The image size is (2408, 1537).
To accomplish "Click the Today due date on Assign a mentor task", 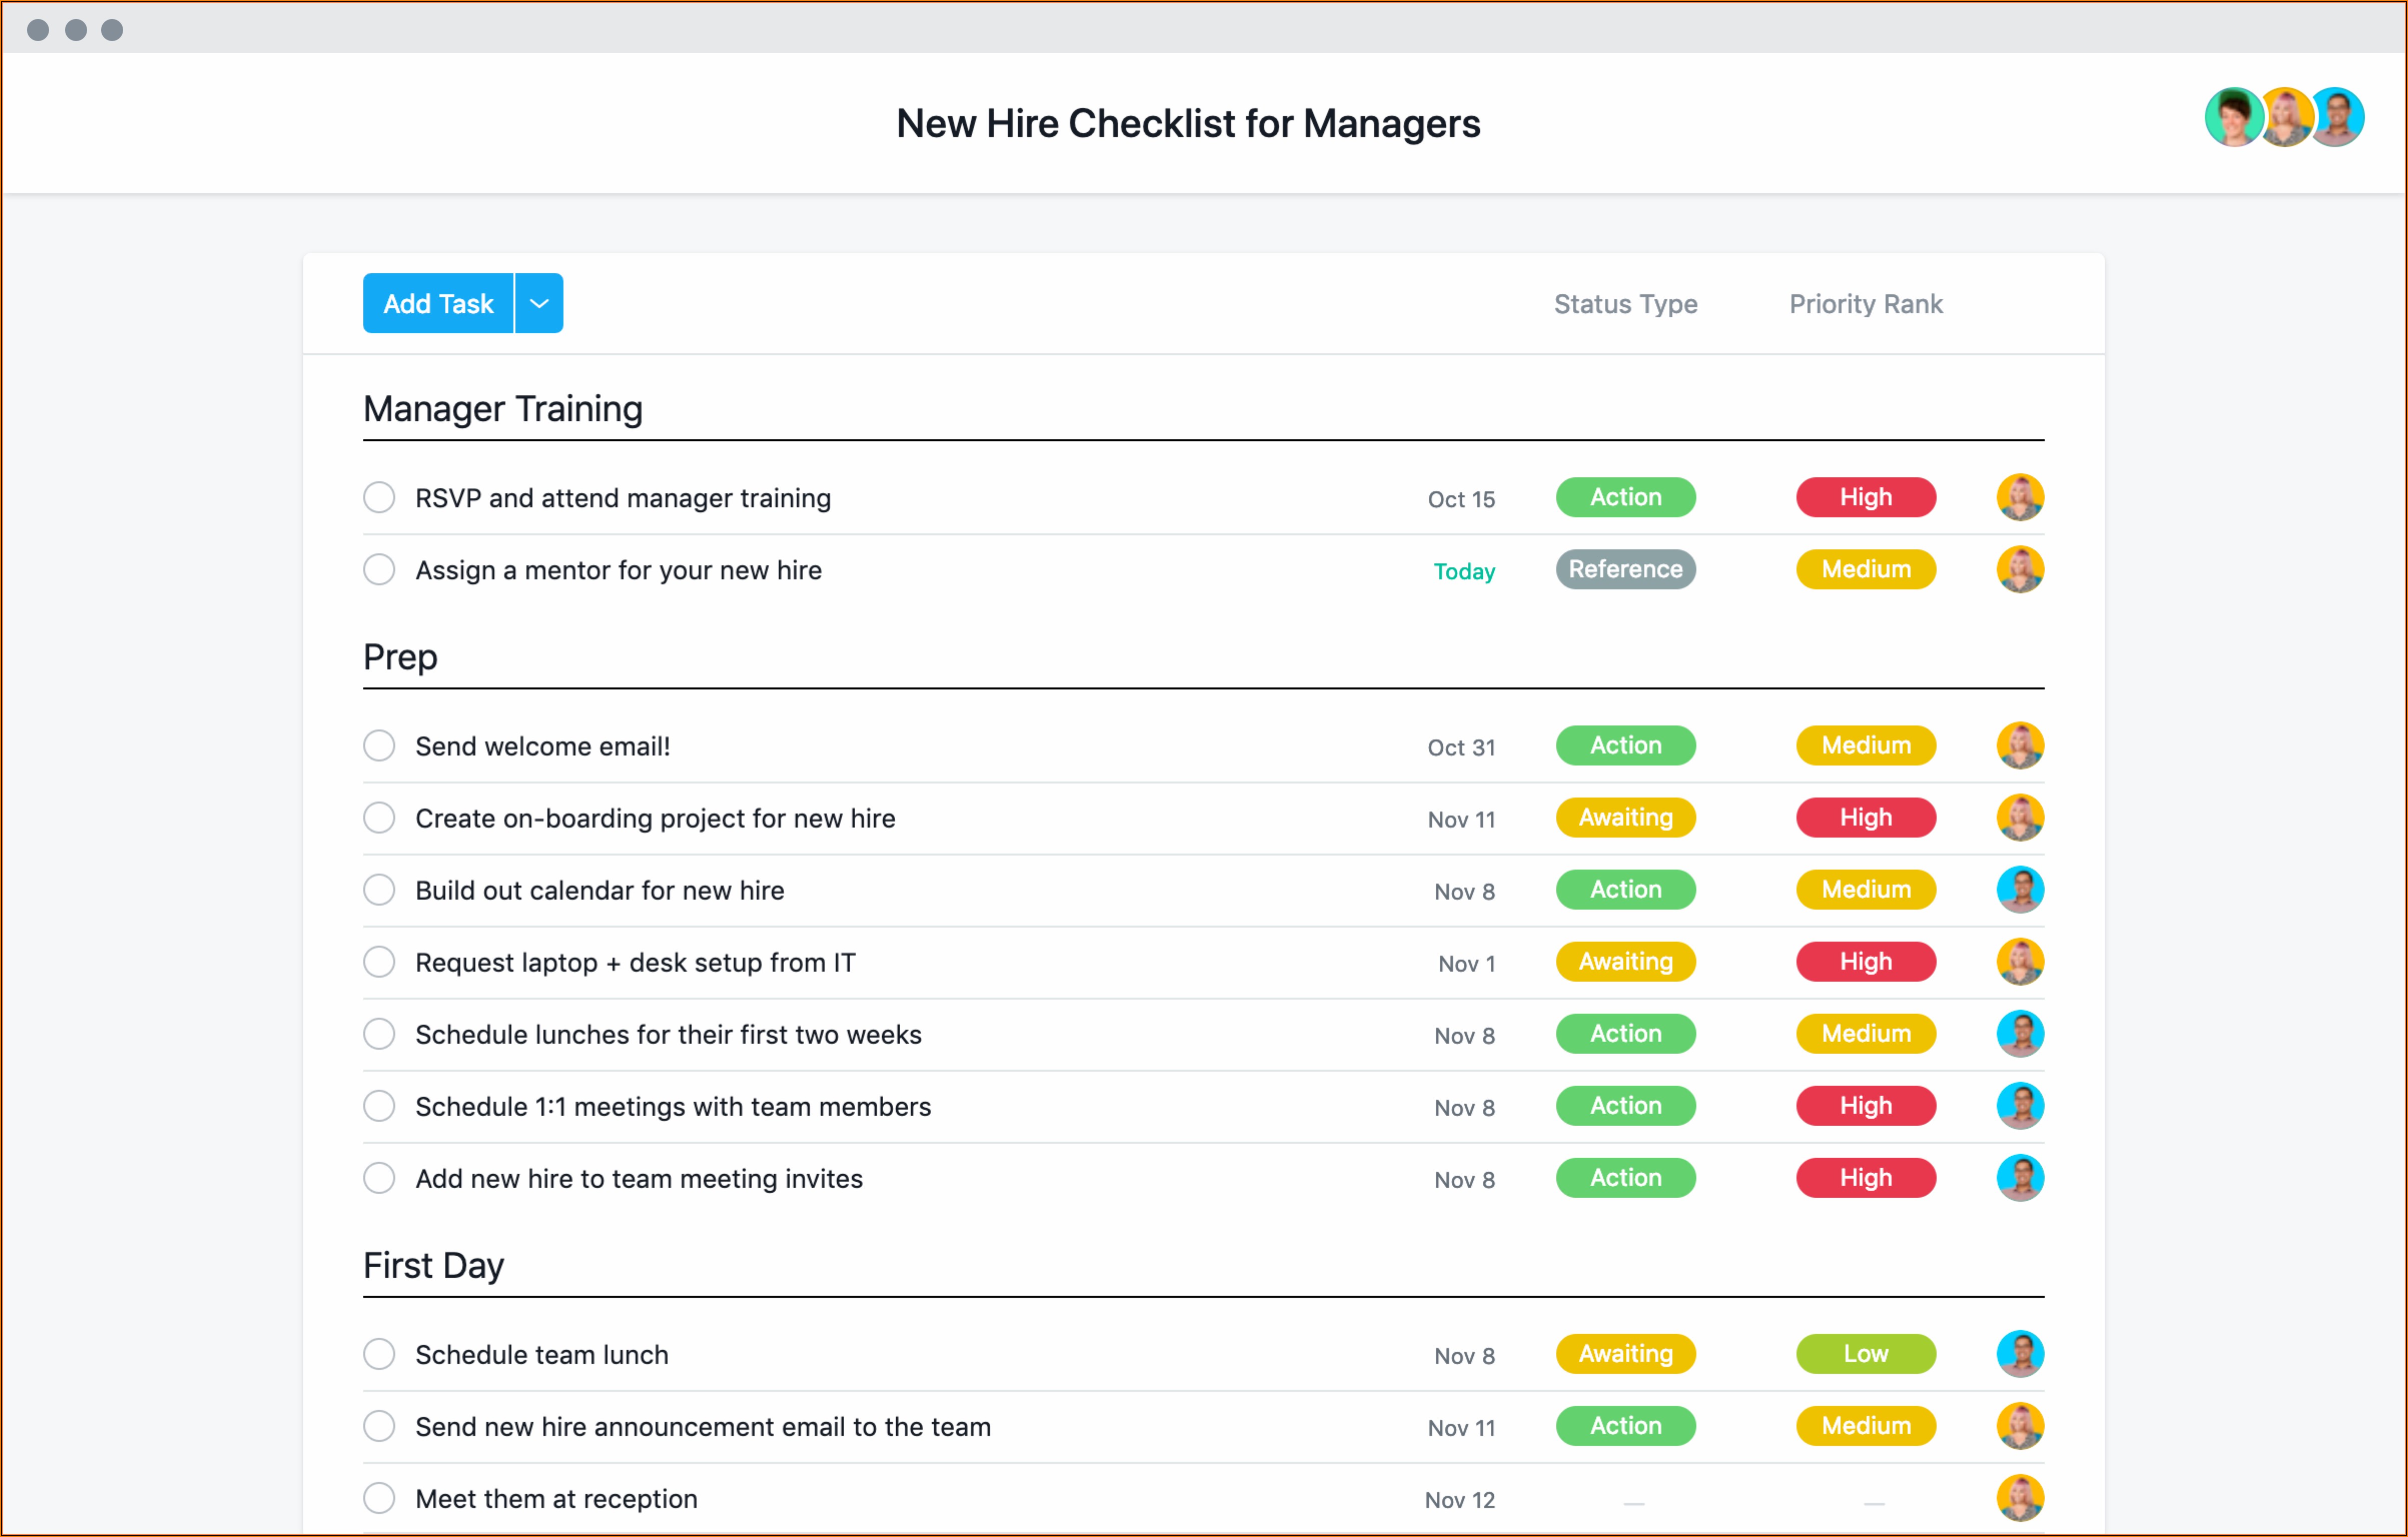I will pos(1463,571).
